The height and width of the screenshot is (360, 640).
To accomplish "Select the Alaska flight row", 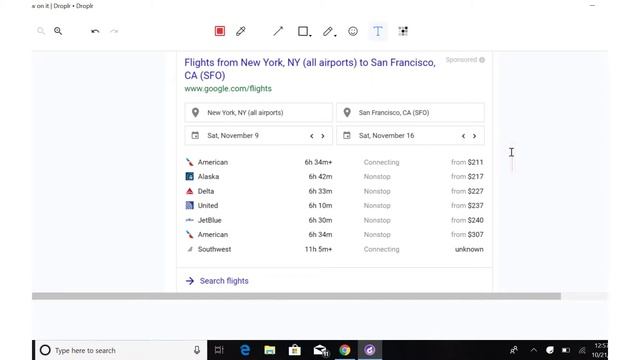I will [334, 177].
